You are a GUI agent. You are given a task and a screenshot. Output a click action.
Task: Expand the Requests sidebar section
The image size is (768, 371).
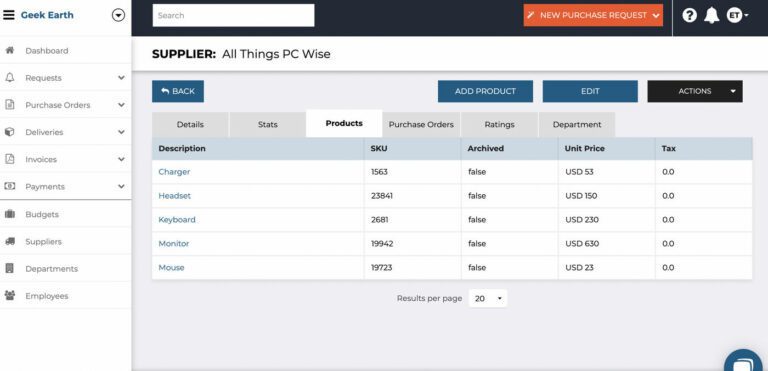tap(121, 78)
